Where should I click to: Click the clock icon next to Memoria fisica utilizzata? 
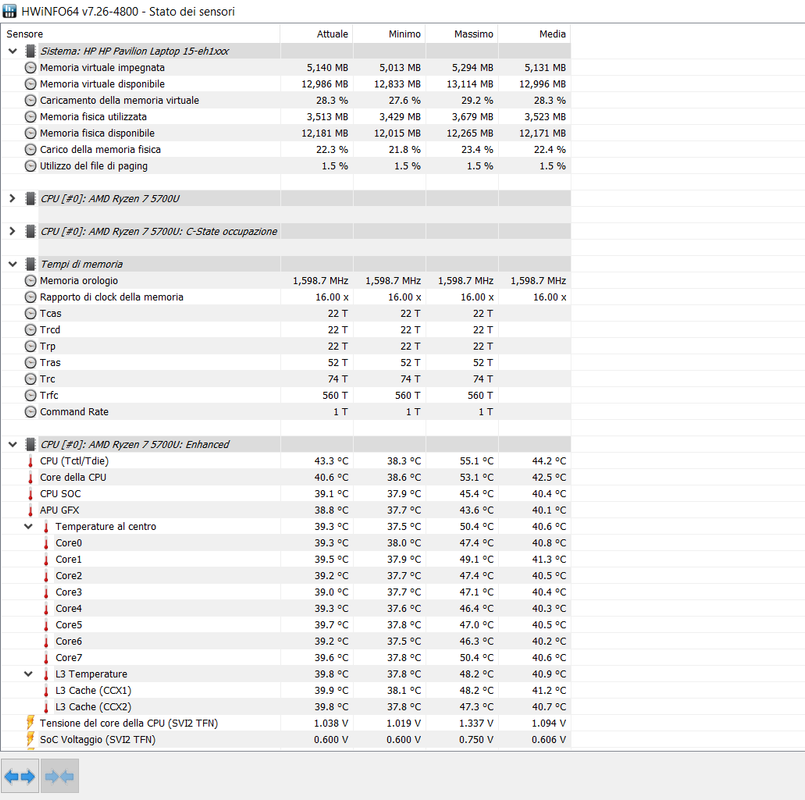pos(31,117)
